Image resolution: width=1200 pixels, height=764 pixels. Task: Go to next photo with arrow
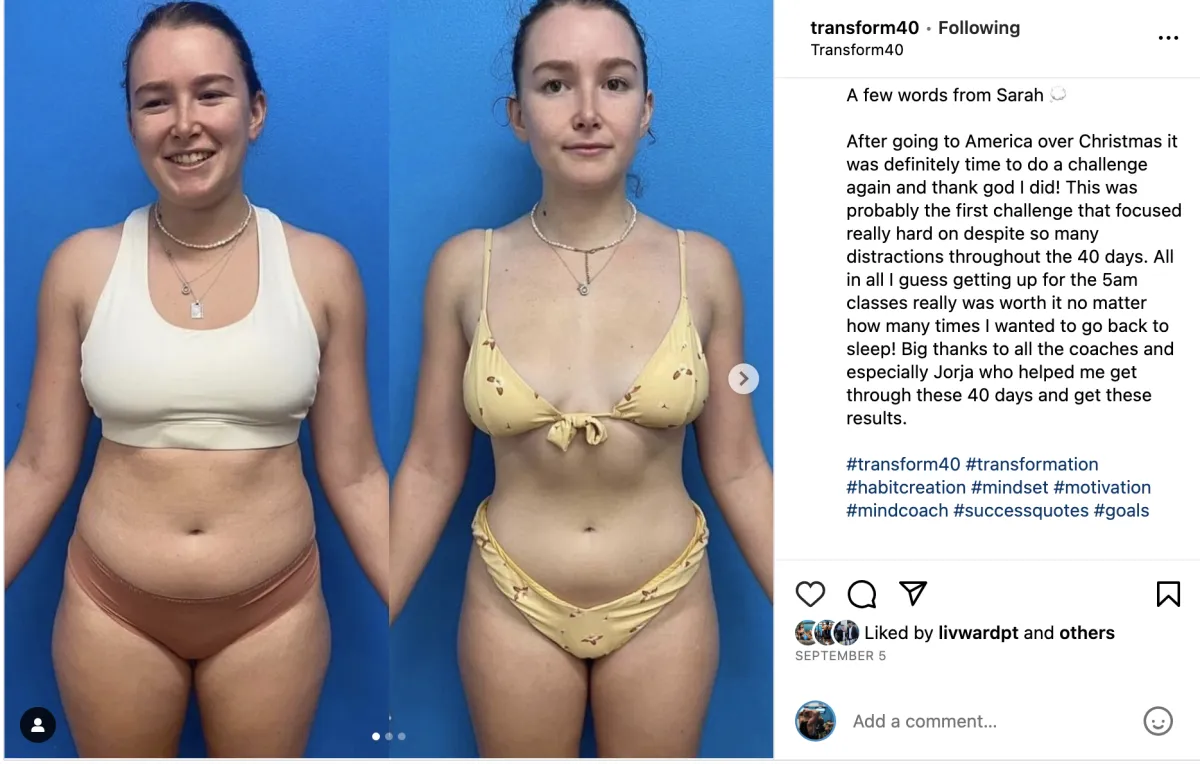(x=743, y=378)
